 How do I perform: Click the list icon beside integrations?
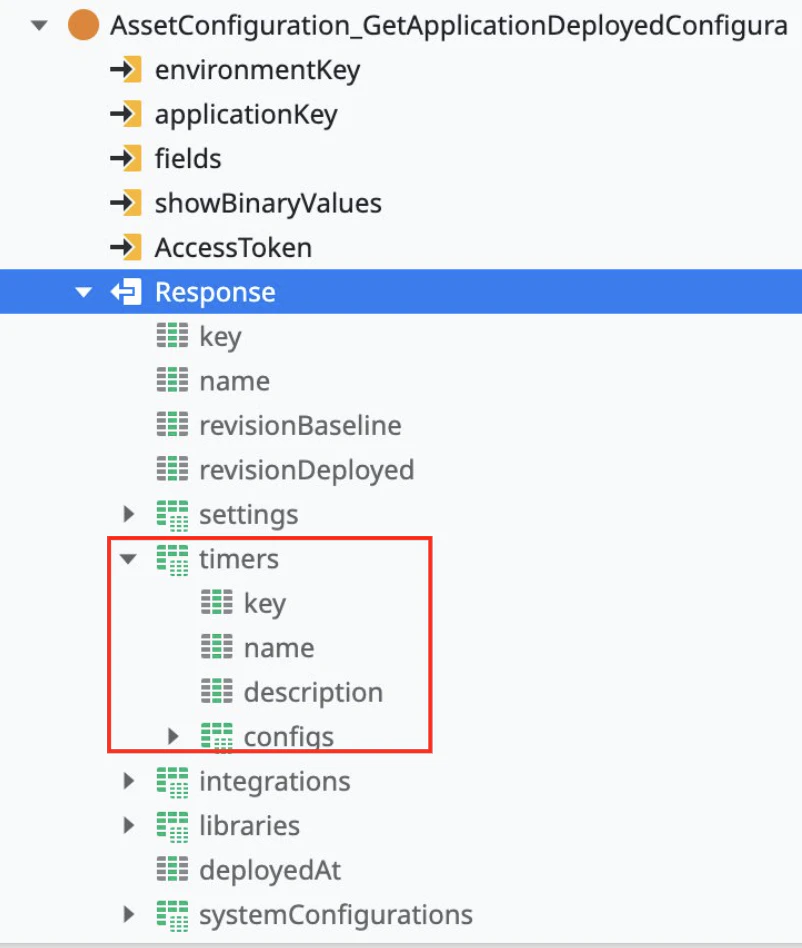[172, 782]
